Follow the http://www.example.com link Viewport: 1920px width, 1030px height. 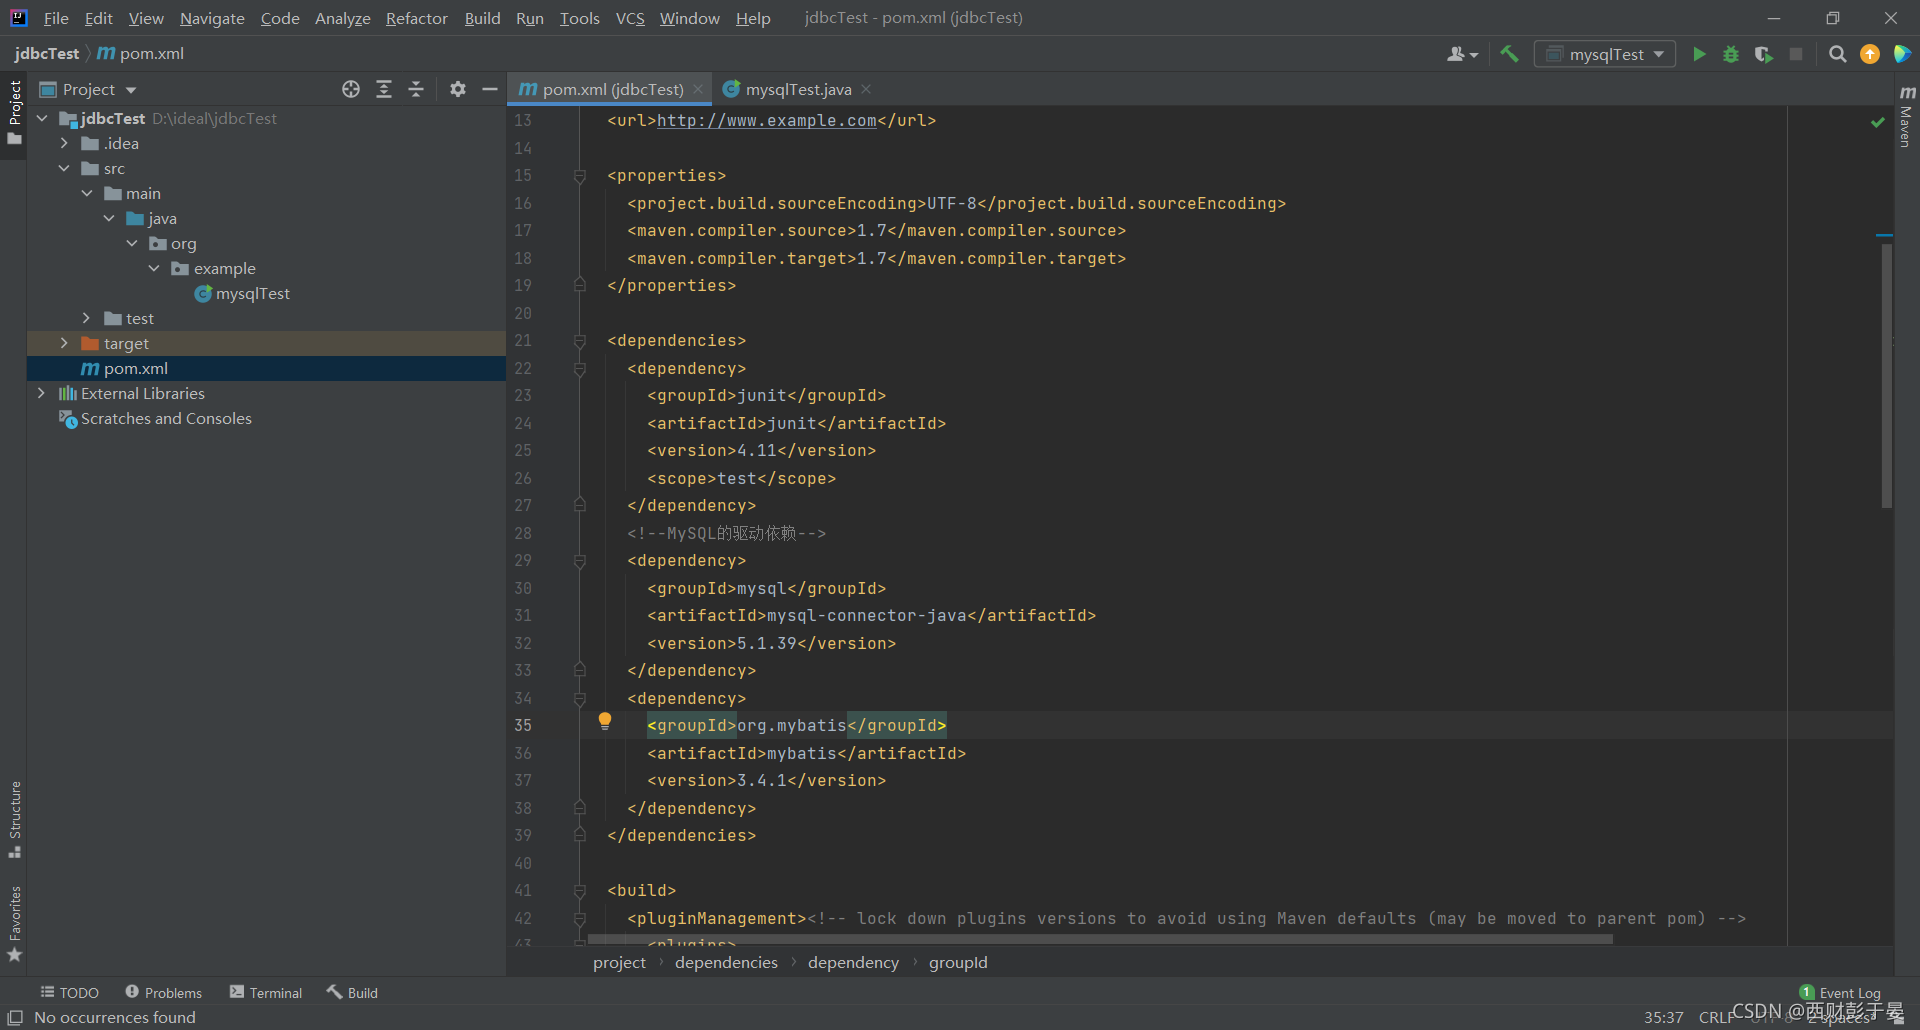(766, 121)
